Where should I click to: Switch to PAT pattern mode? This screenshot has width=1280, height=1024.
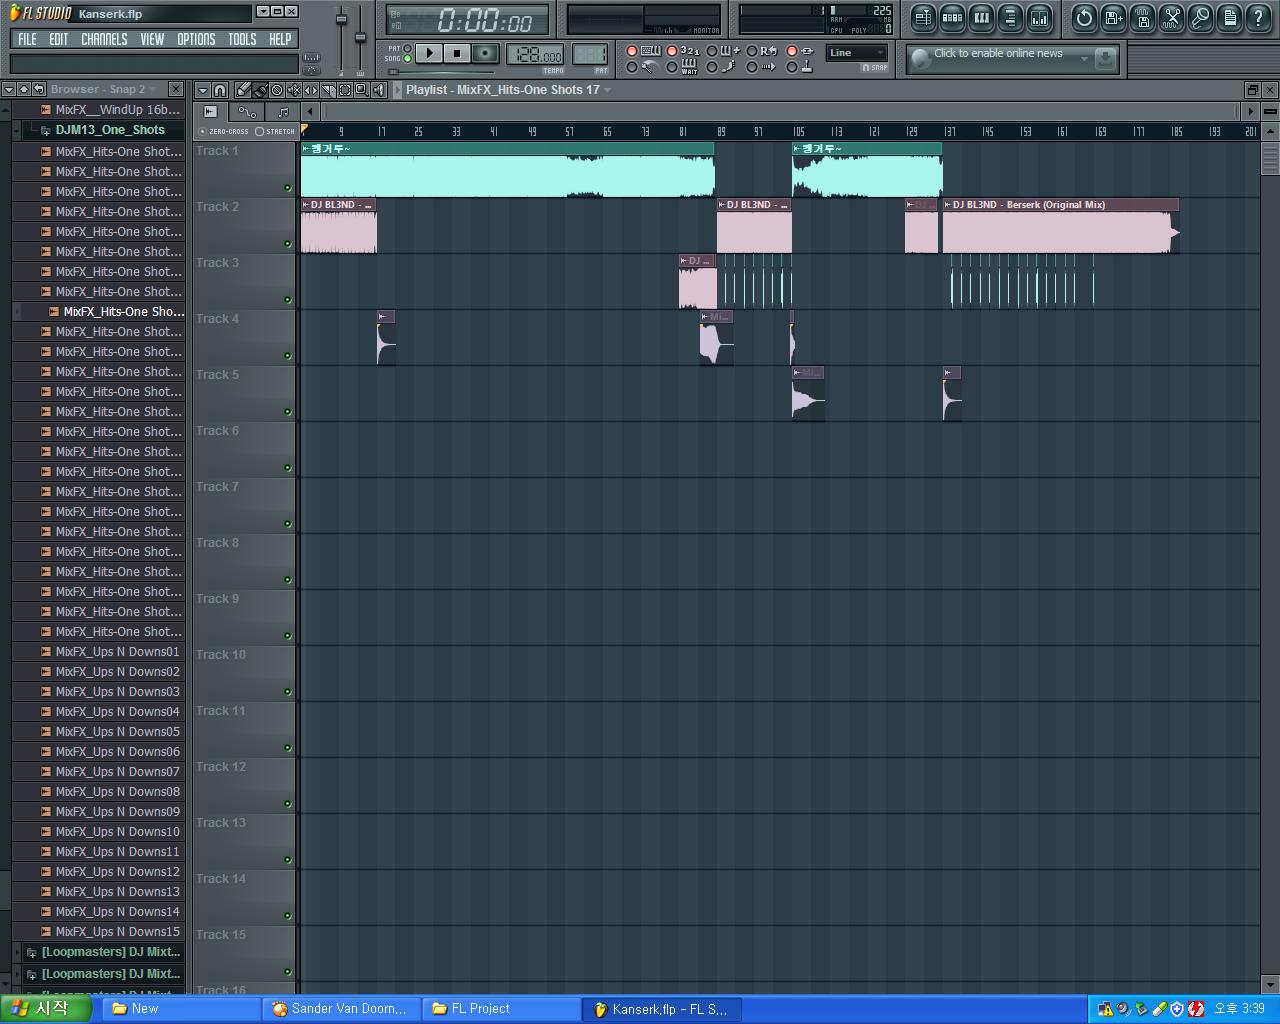point(407,48)
